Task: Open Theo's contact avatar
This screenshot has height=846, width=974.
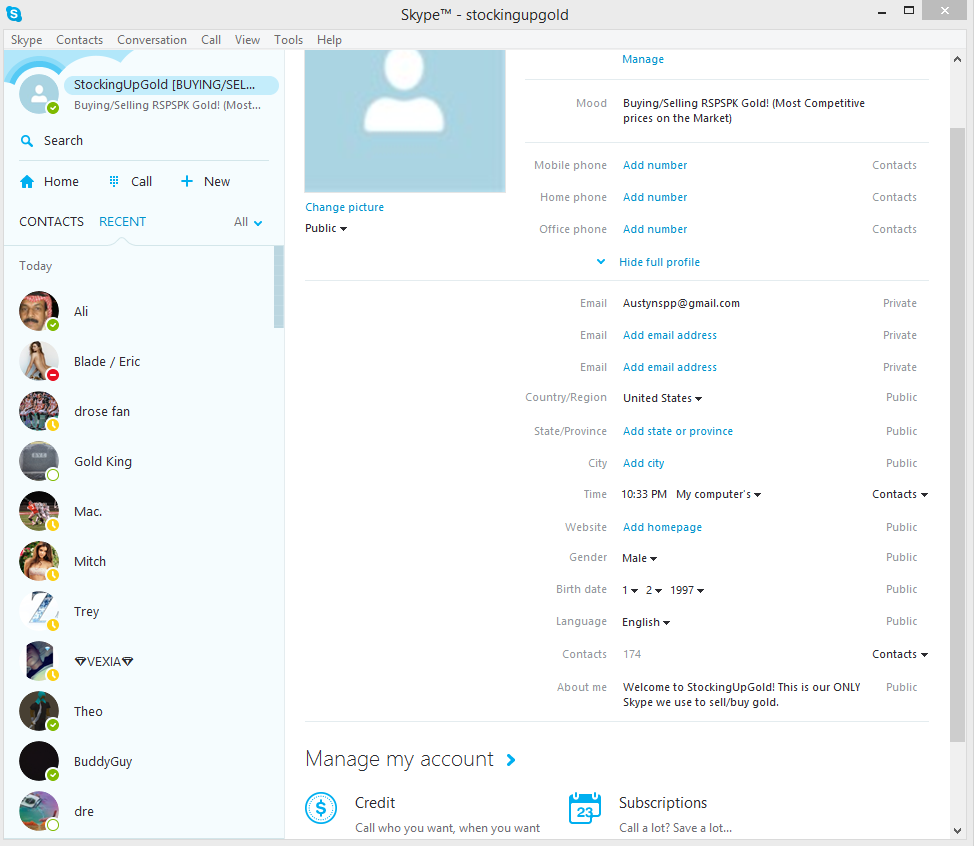Action: 39,711
